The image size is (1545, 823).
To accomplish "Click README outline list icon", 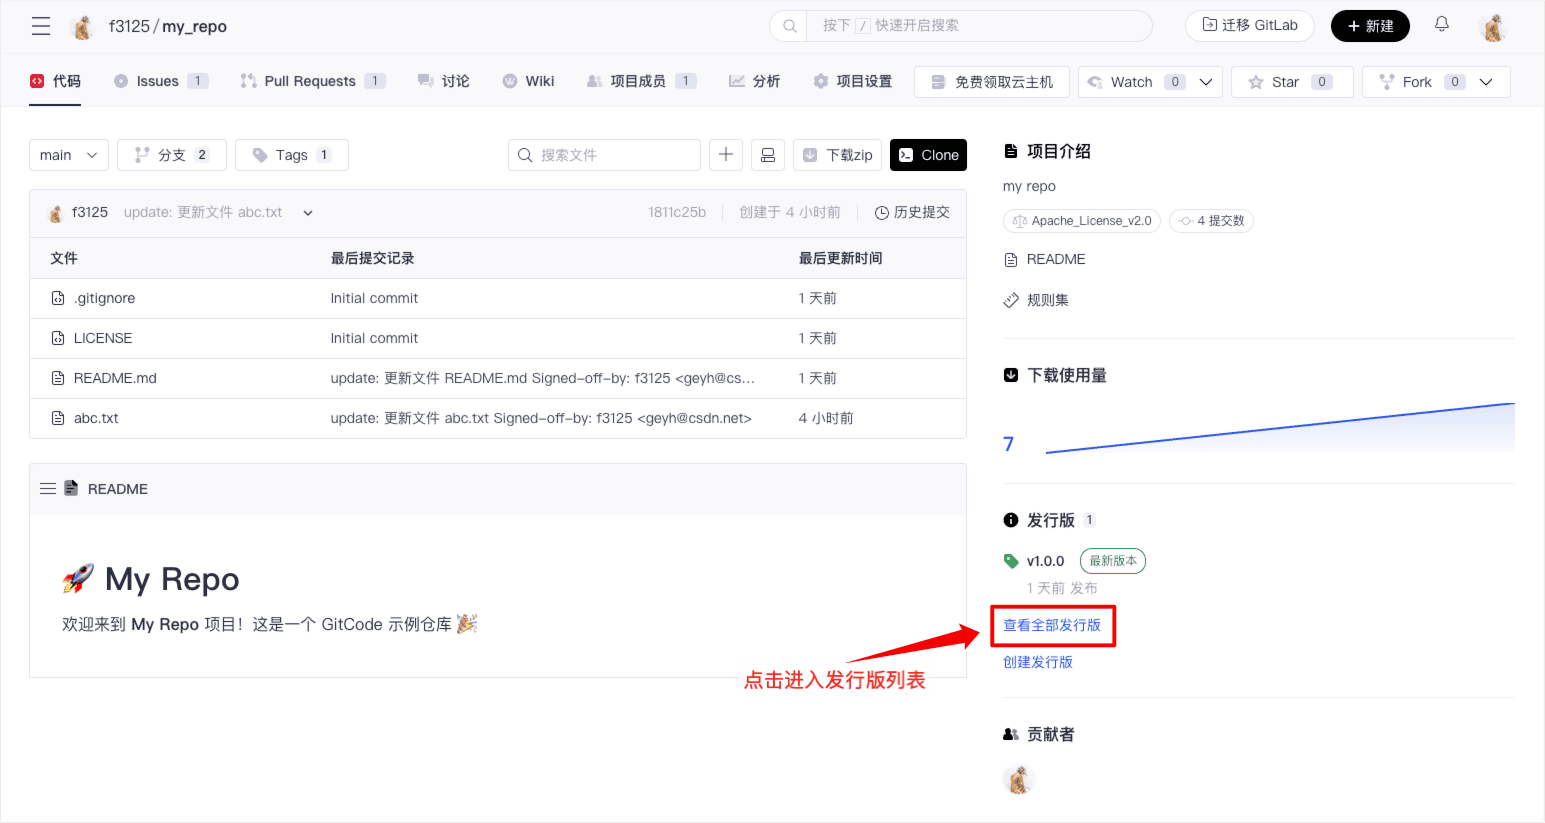I will tap(48, 489).
